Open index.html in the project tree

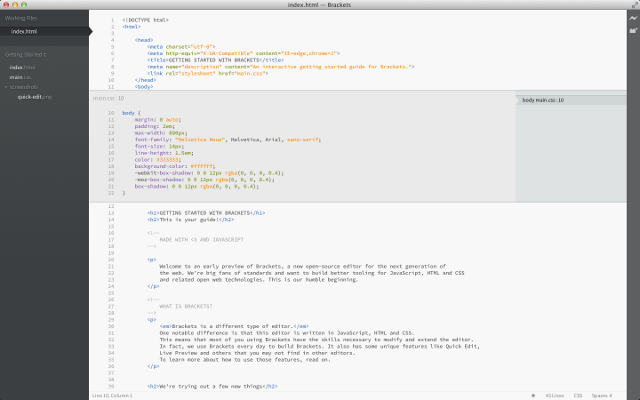(19, 67)
